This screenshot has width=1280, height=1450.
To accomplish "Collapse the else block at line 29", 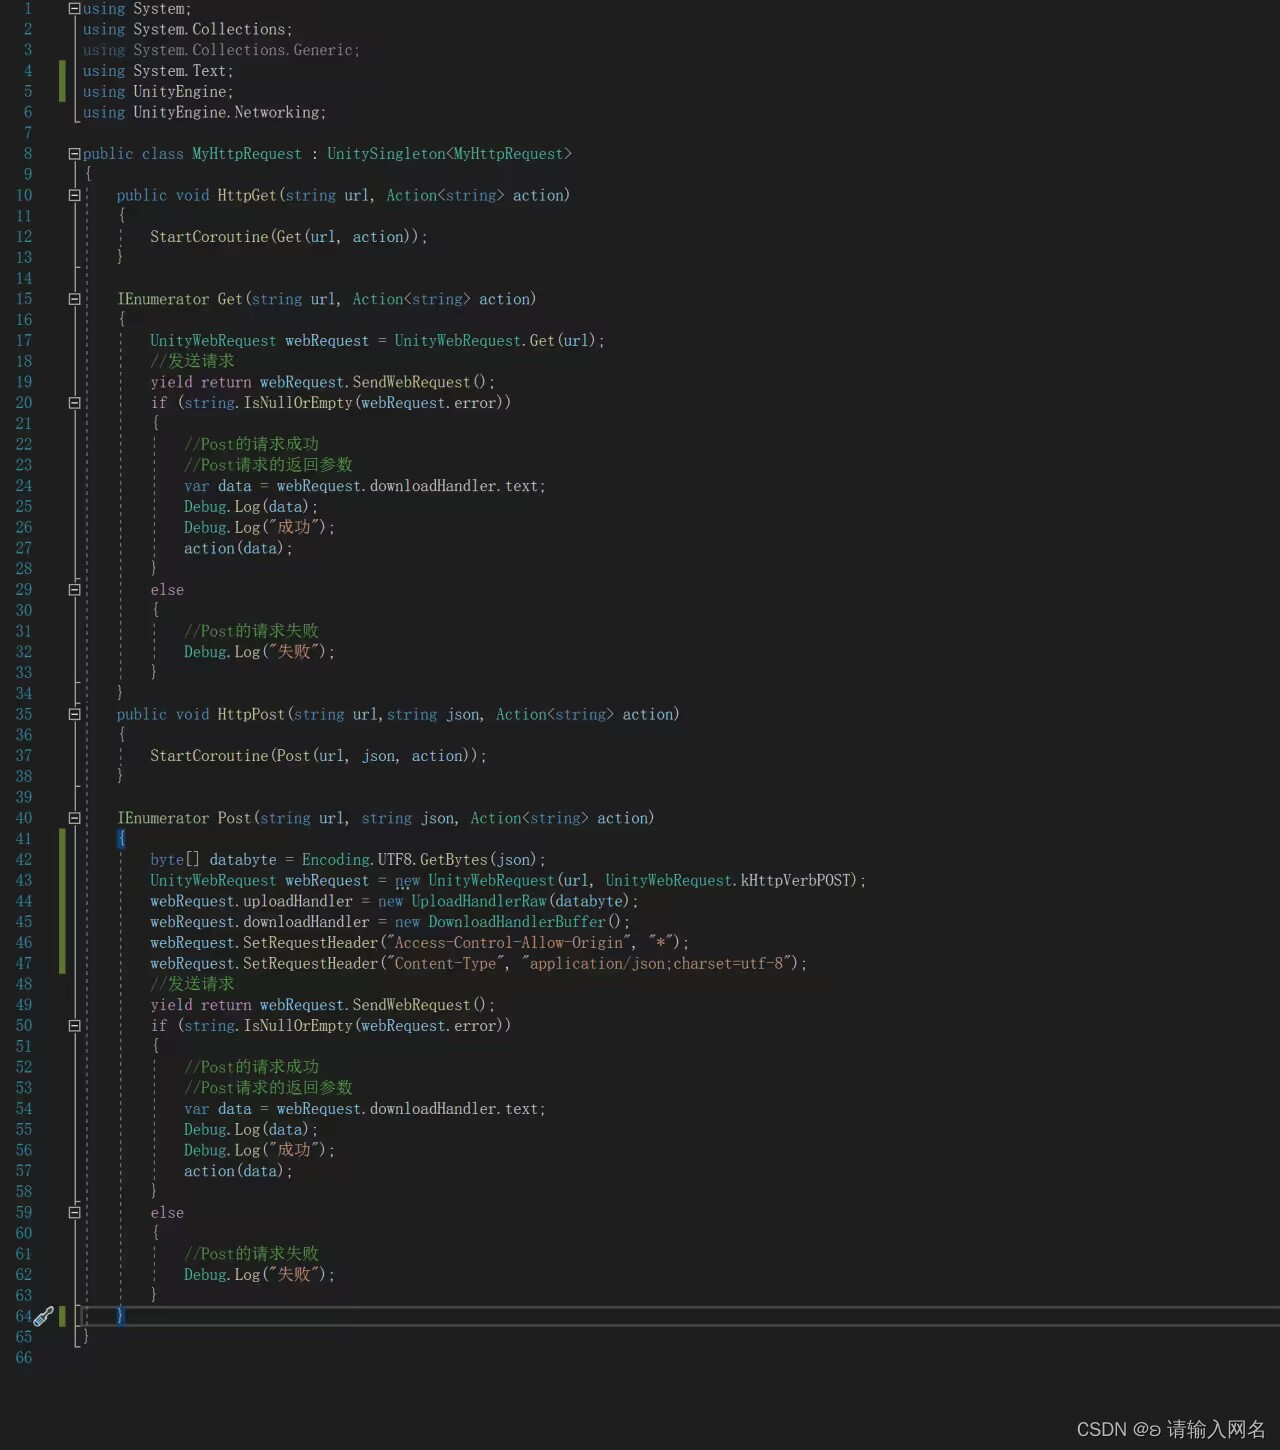I will click(x=74, y=590).
